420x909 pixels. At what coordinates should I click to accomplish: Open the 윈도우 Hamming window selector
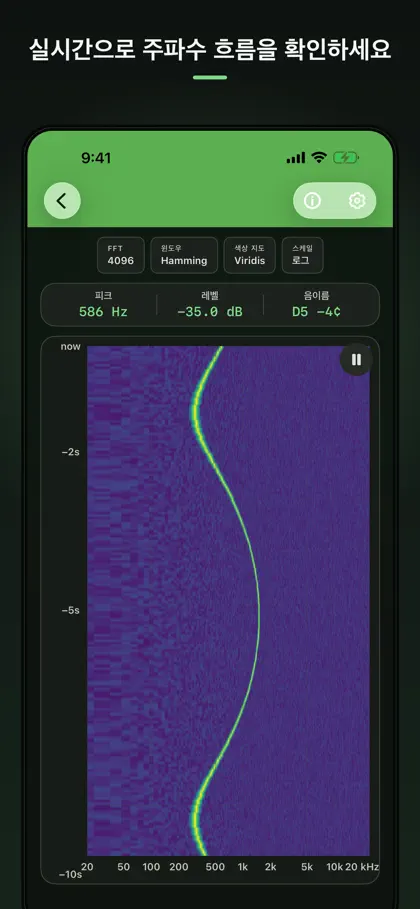coord(184,255)
